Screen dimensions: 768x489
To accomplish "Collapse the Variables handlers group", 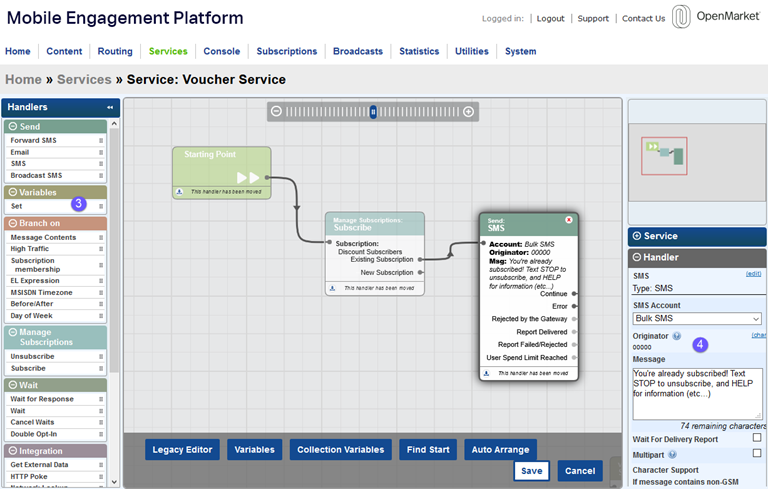I will point(13,192).
